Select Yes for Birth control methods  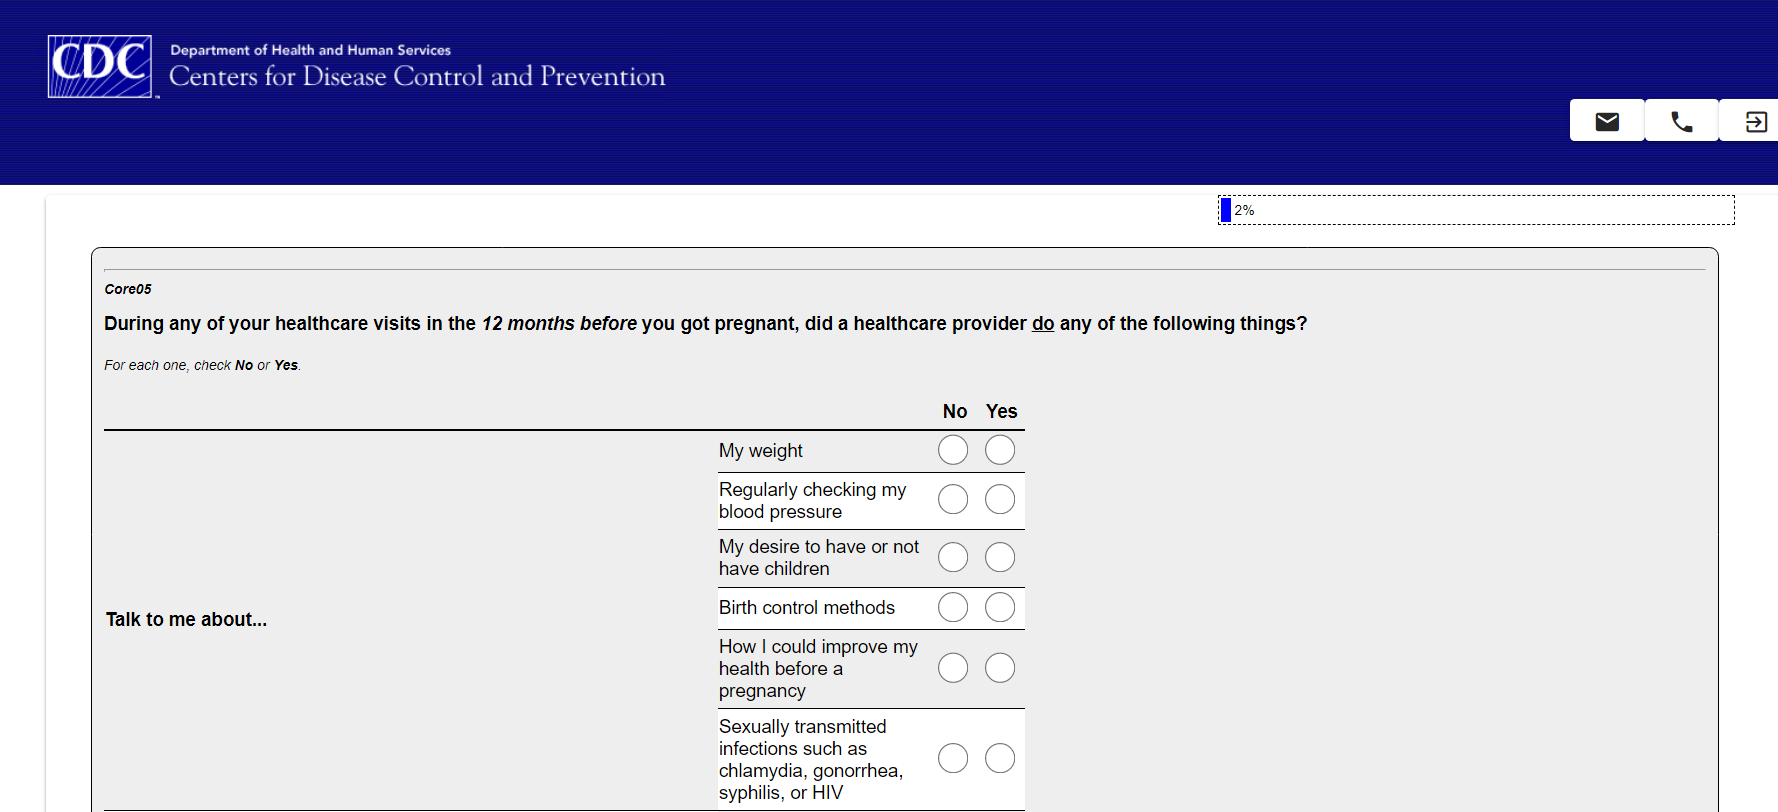(1000, 607)
